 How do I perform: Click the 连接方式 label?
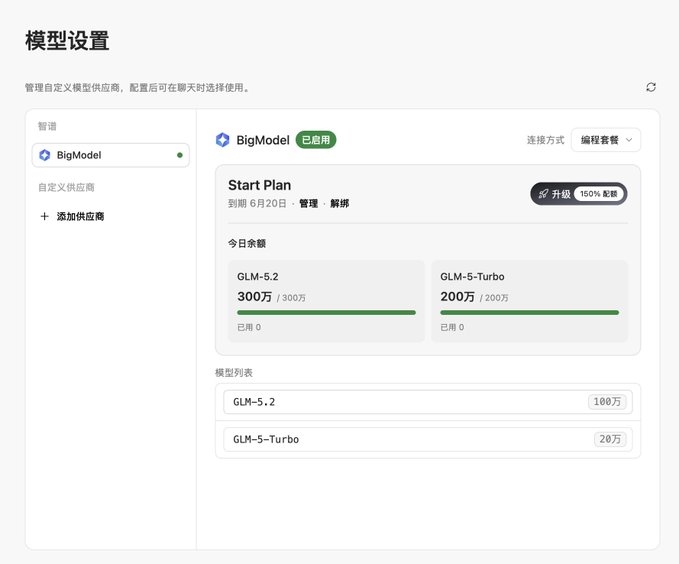click(546, 140)
